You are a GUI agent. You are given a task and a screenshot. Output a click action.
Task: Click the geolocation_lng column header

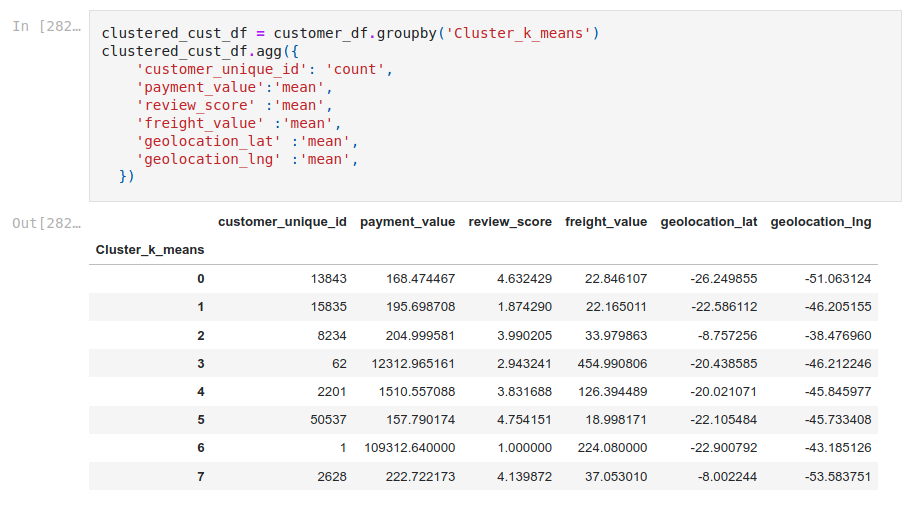click(x=821, y=222)
